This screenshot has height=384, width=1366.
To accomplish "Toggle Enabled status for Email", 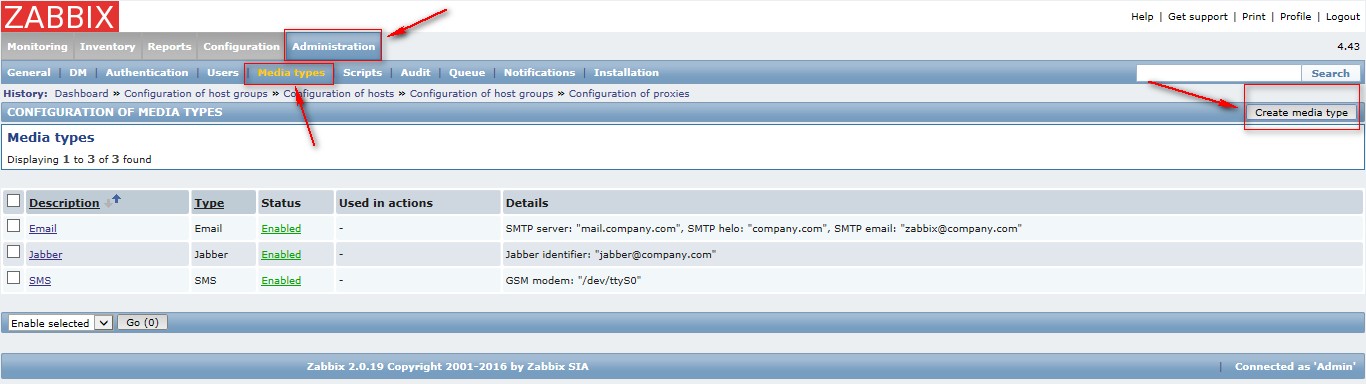I will coord(281,229).
